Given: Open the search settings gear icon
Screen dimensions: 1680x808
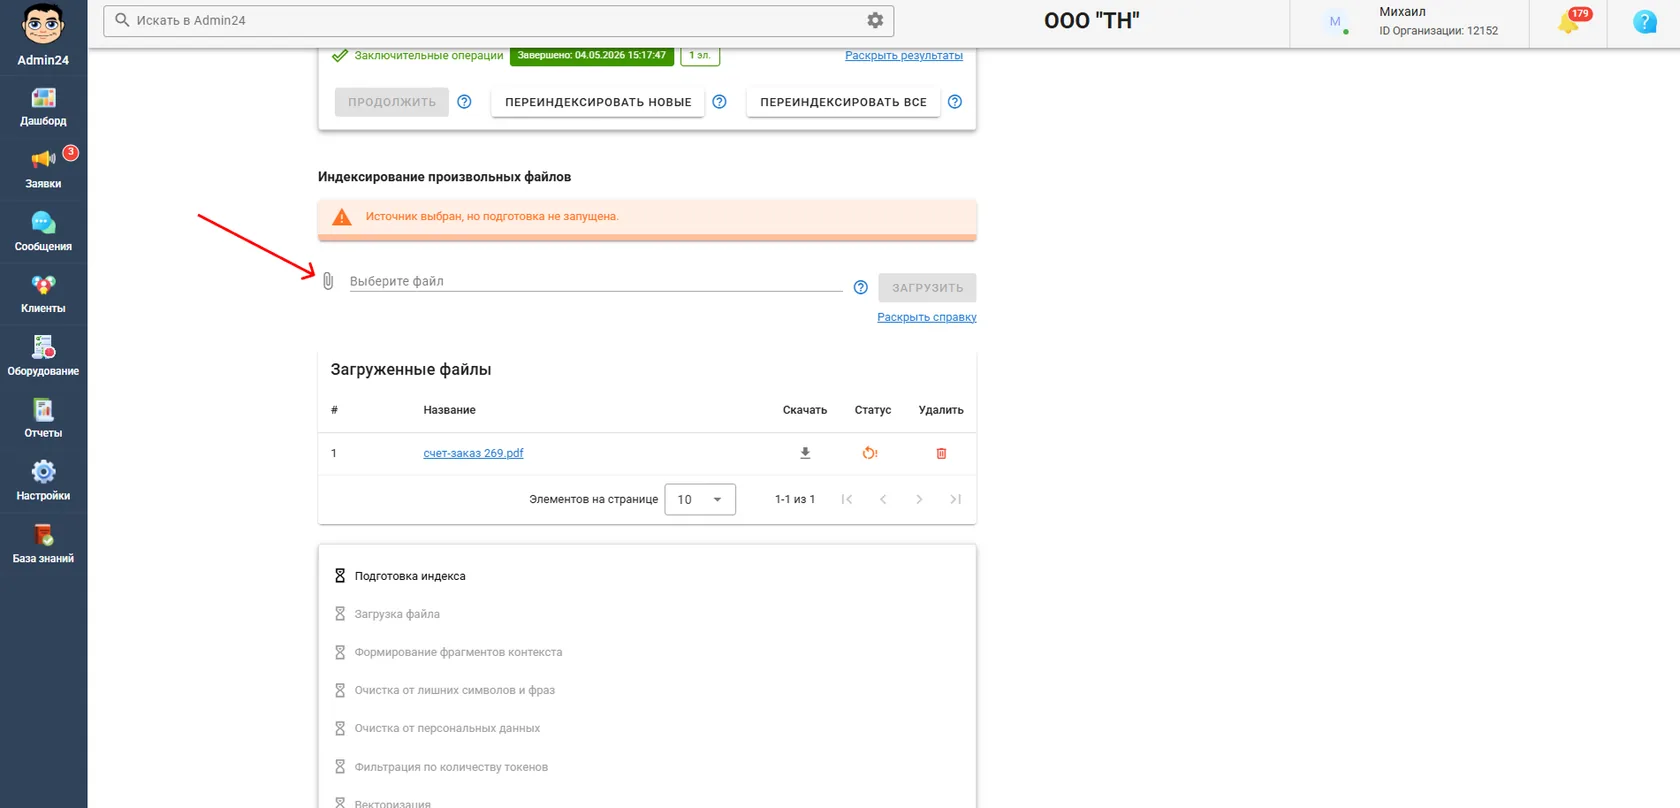Looking at the screenshot, I should tap(875, 20).
